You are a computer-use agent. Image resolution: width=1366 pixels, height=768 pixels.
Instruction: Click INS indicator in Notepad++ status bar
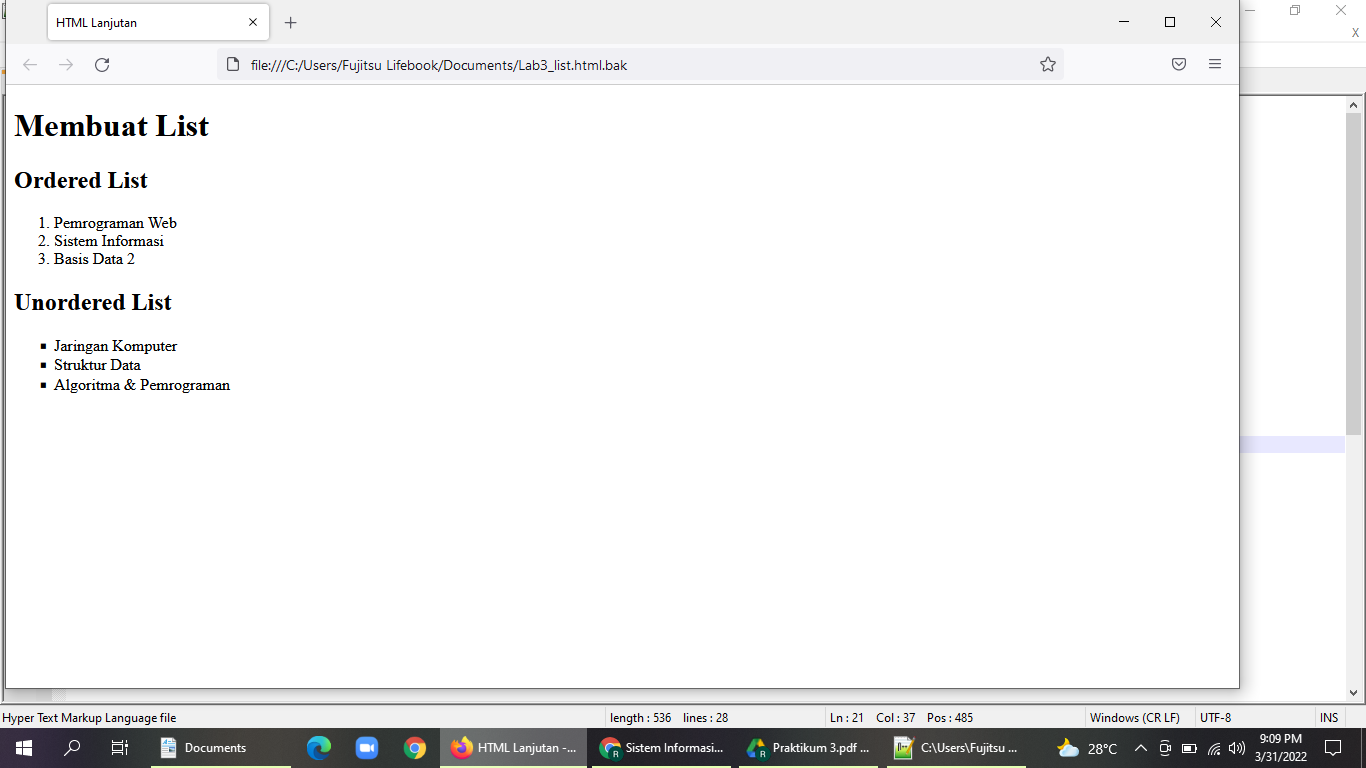click(1329, 718)
